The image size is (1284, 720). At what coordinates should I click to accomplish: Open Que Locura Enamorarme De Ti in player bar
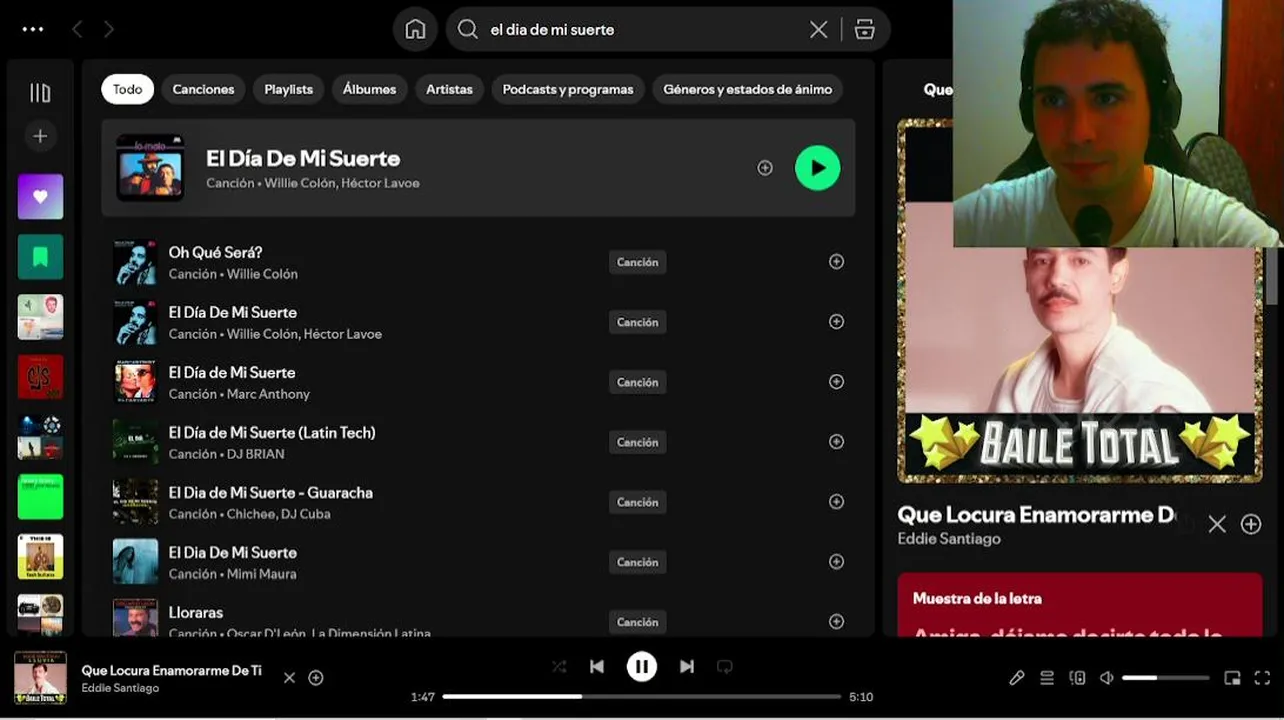tap(171, 670)
